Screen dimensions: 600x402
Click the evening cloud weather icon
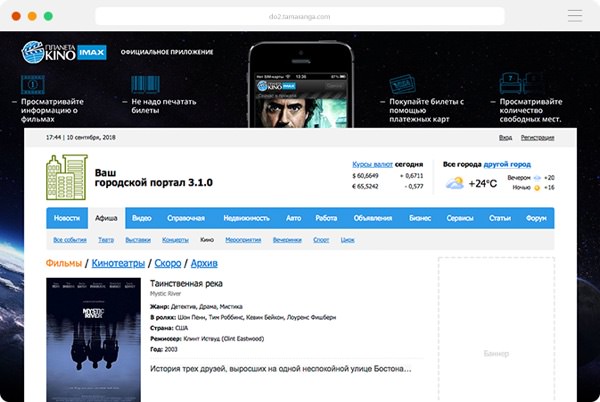537,178
